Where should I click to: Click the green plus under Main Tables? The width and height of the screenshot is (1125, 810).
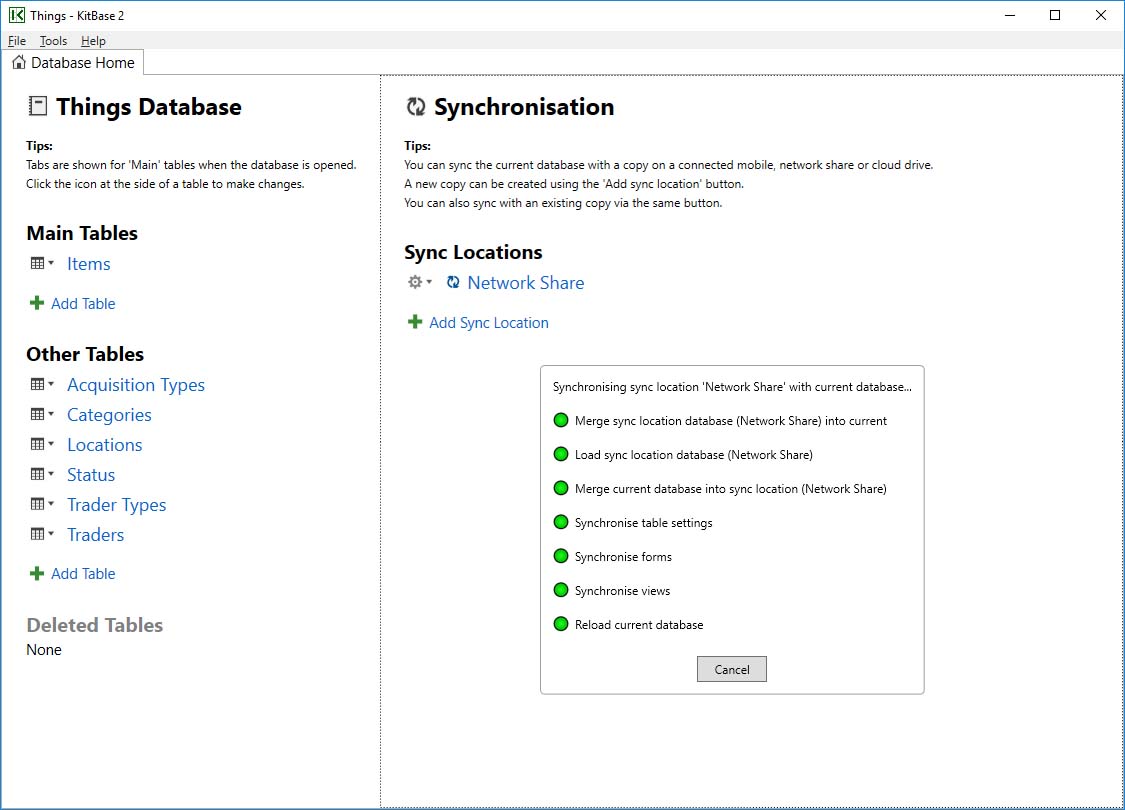point(37,303)
